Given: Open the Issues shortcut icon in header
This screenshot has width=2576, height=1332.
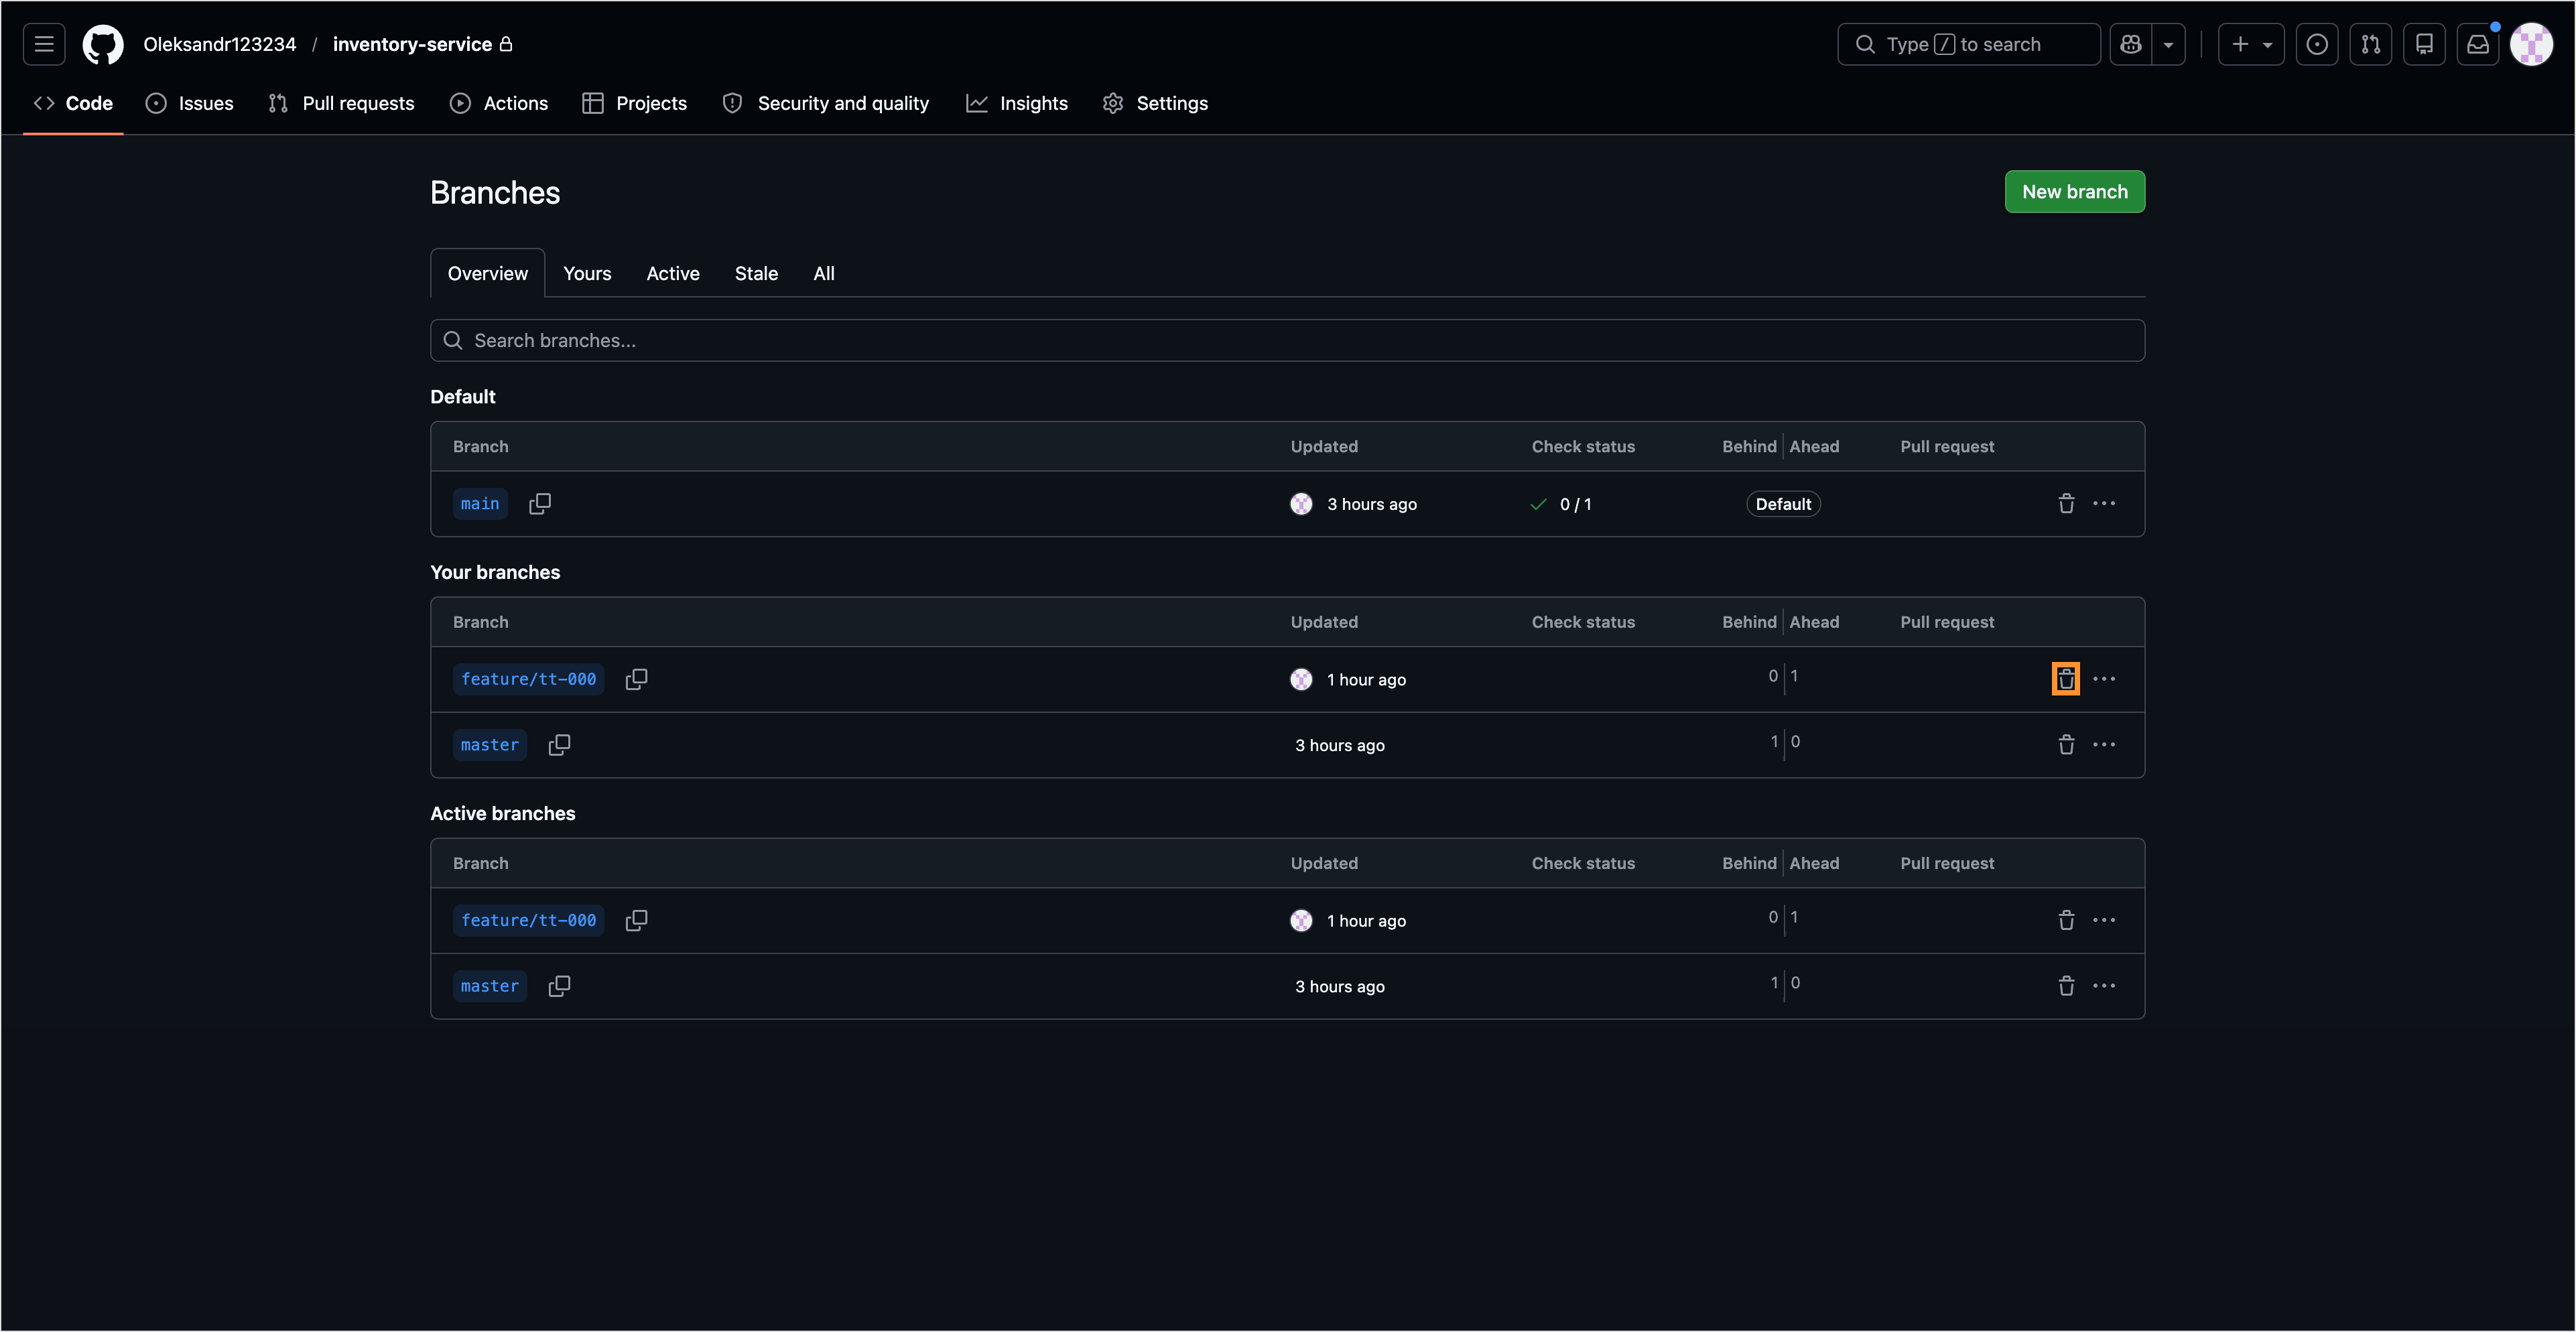Looking at the screenshot, I should coord(2317,44).
